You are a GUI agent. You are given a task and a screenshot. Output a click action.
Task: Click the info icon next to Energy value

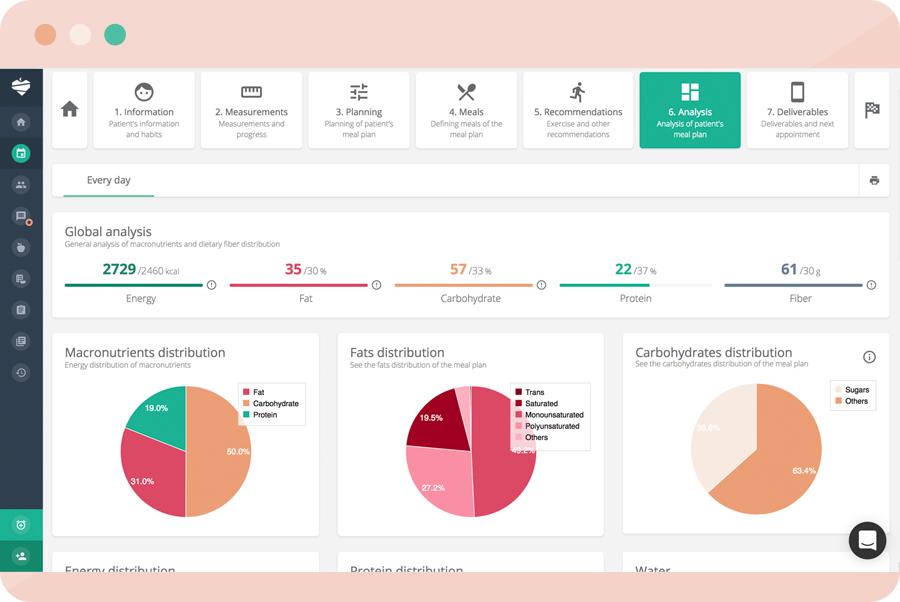(211, 284)
